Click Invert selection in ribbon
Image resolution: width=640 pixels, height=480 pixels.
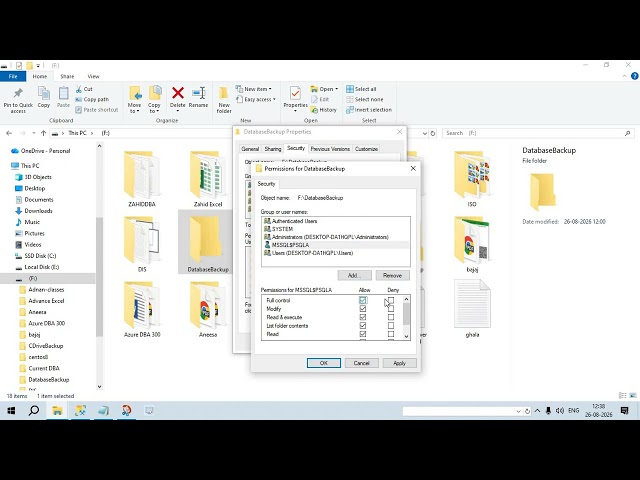pos(369,110)
